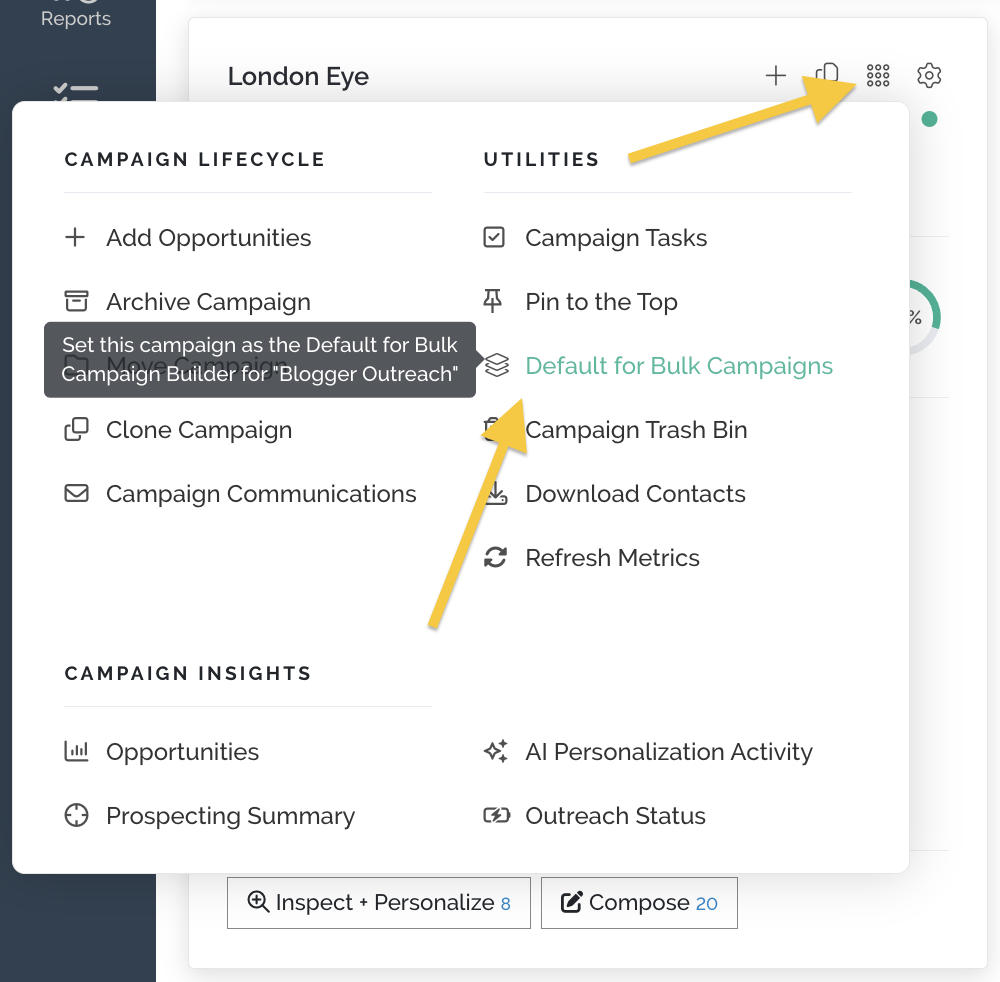This screenshot has width=1000, height=982.
Task: Open AI Personalization Activity
Action: click(669, 752)
